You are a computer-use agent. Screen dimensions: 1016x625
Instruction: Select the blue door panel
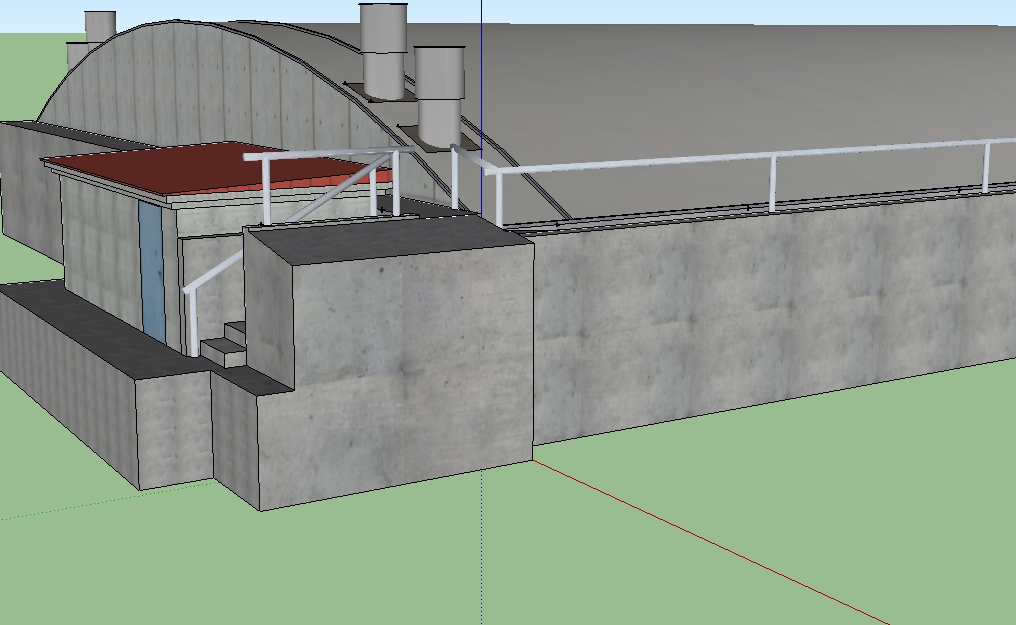(152, 272)
